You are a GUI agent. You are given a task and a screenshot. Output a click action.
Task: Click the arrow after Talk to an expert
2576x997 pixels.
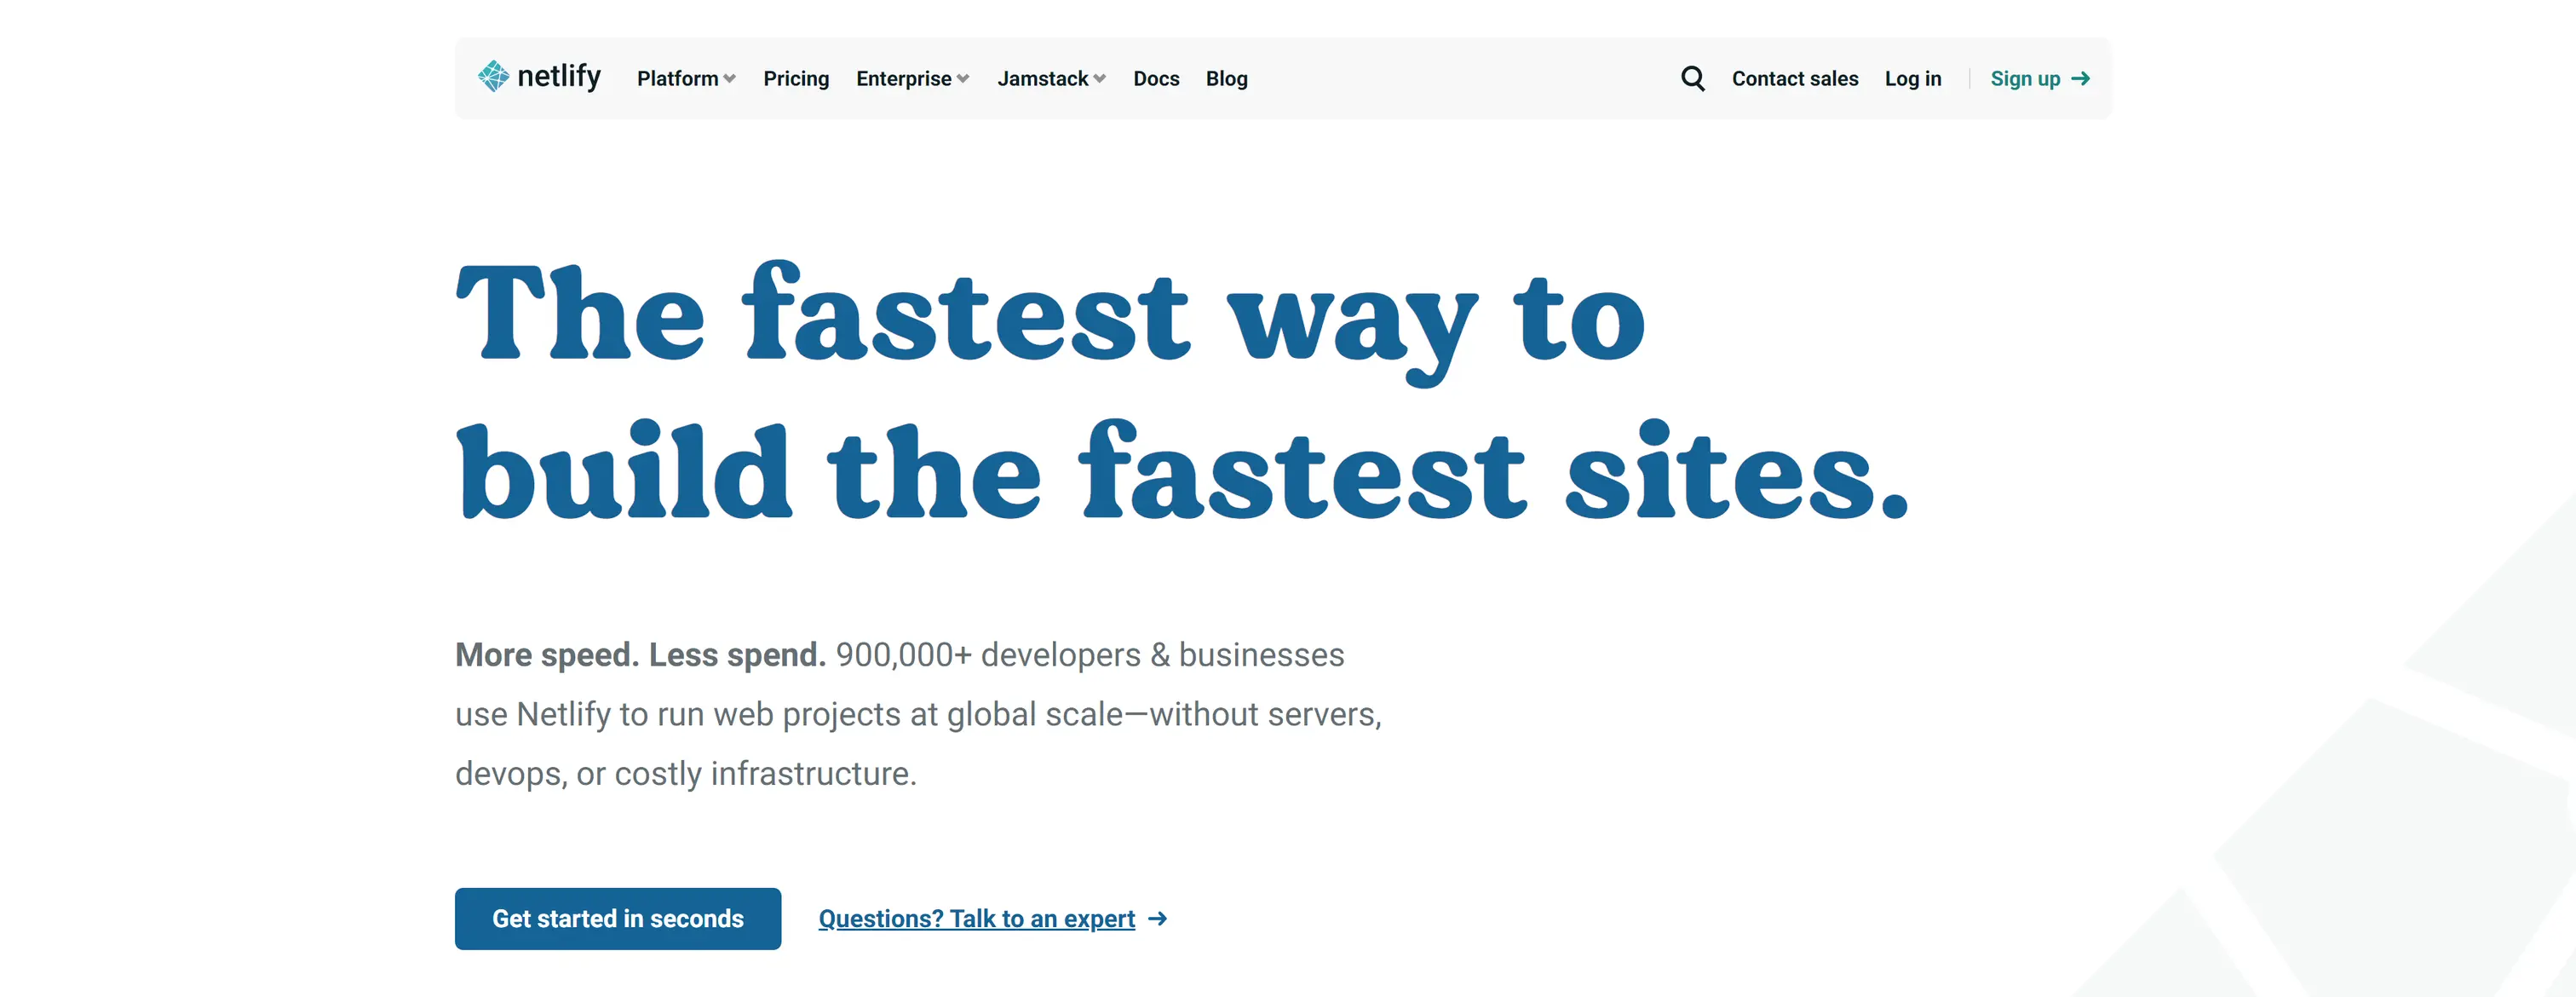1158,918
